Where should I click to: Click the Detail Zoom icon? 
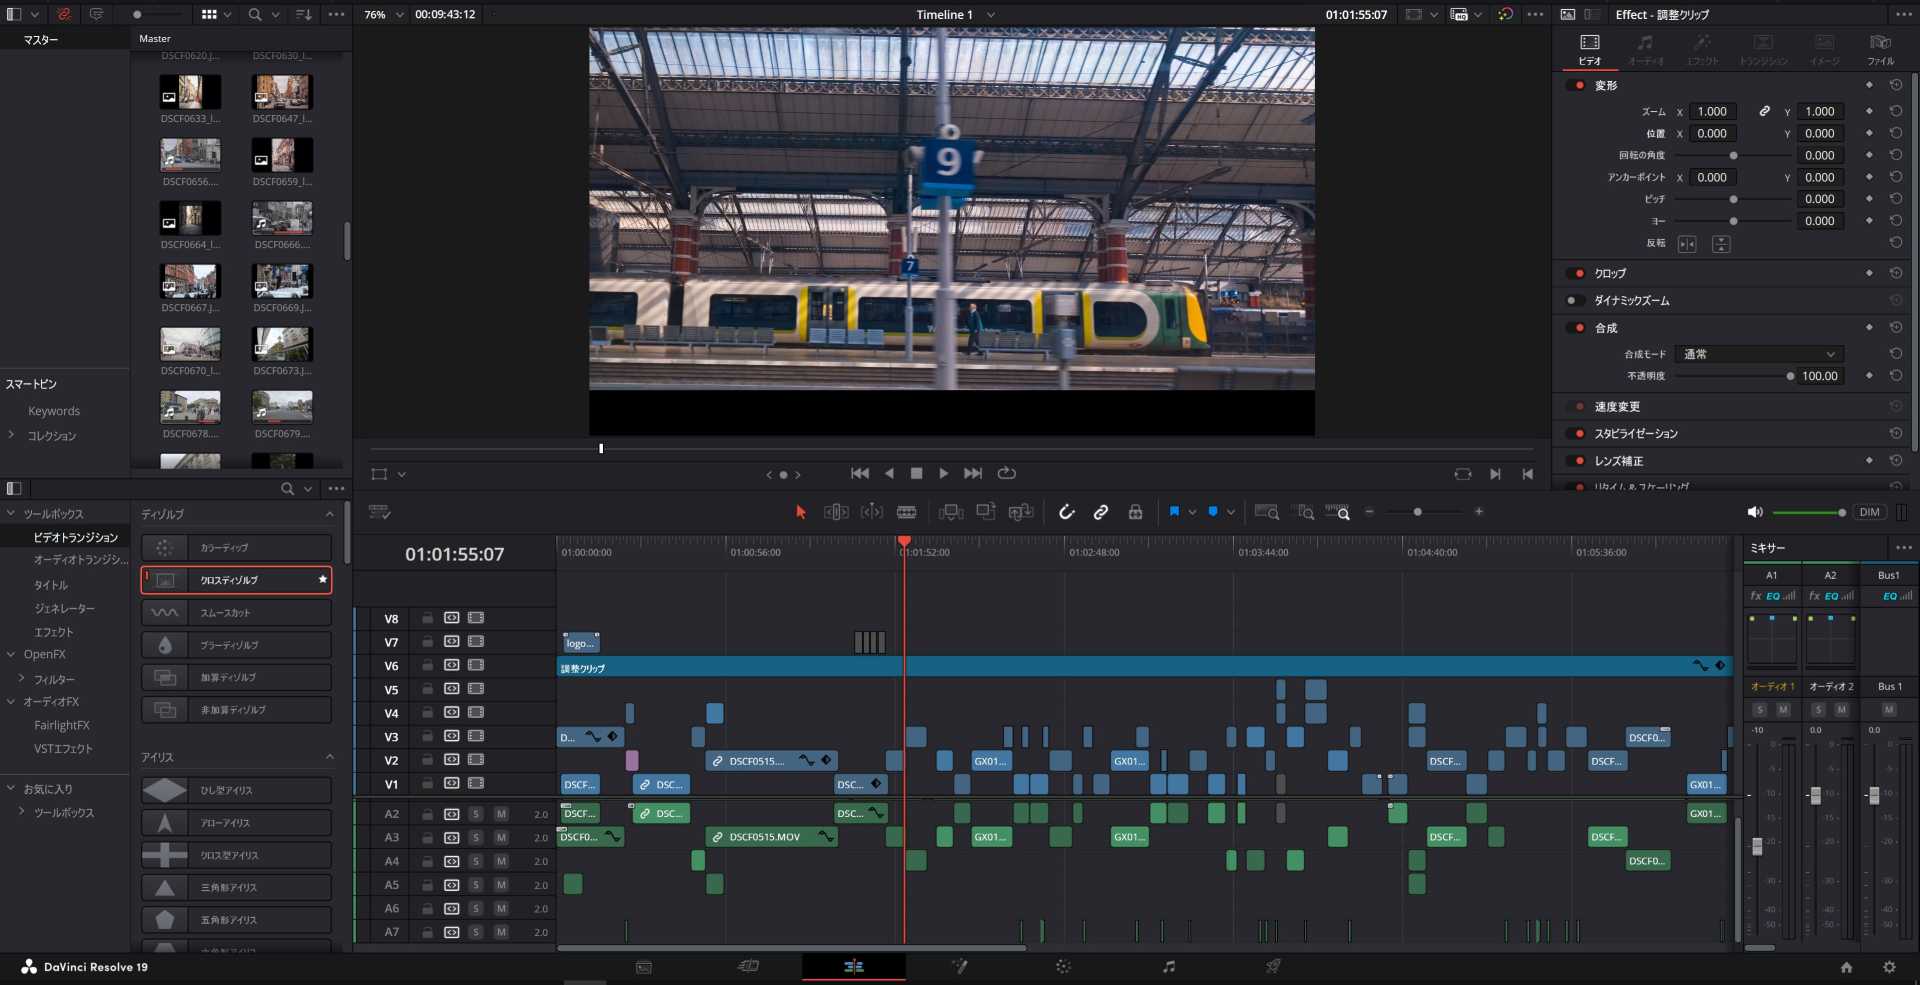(1305, 512)
